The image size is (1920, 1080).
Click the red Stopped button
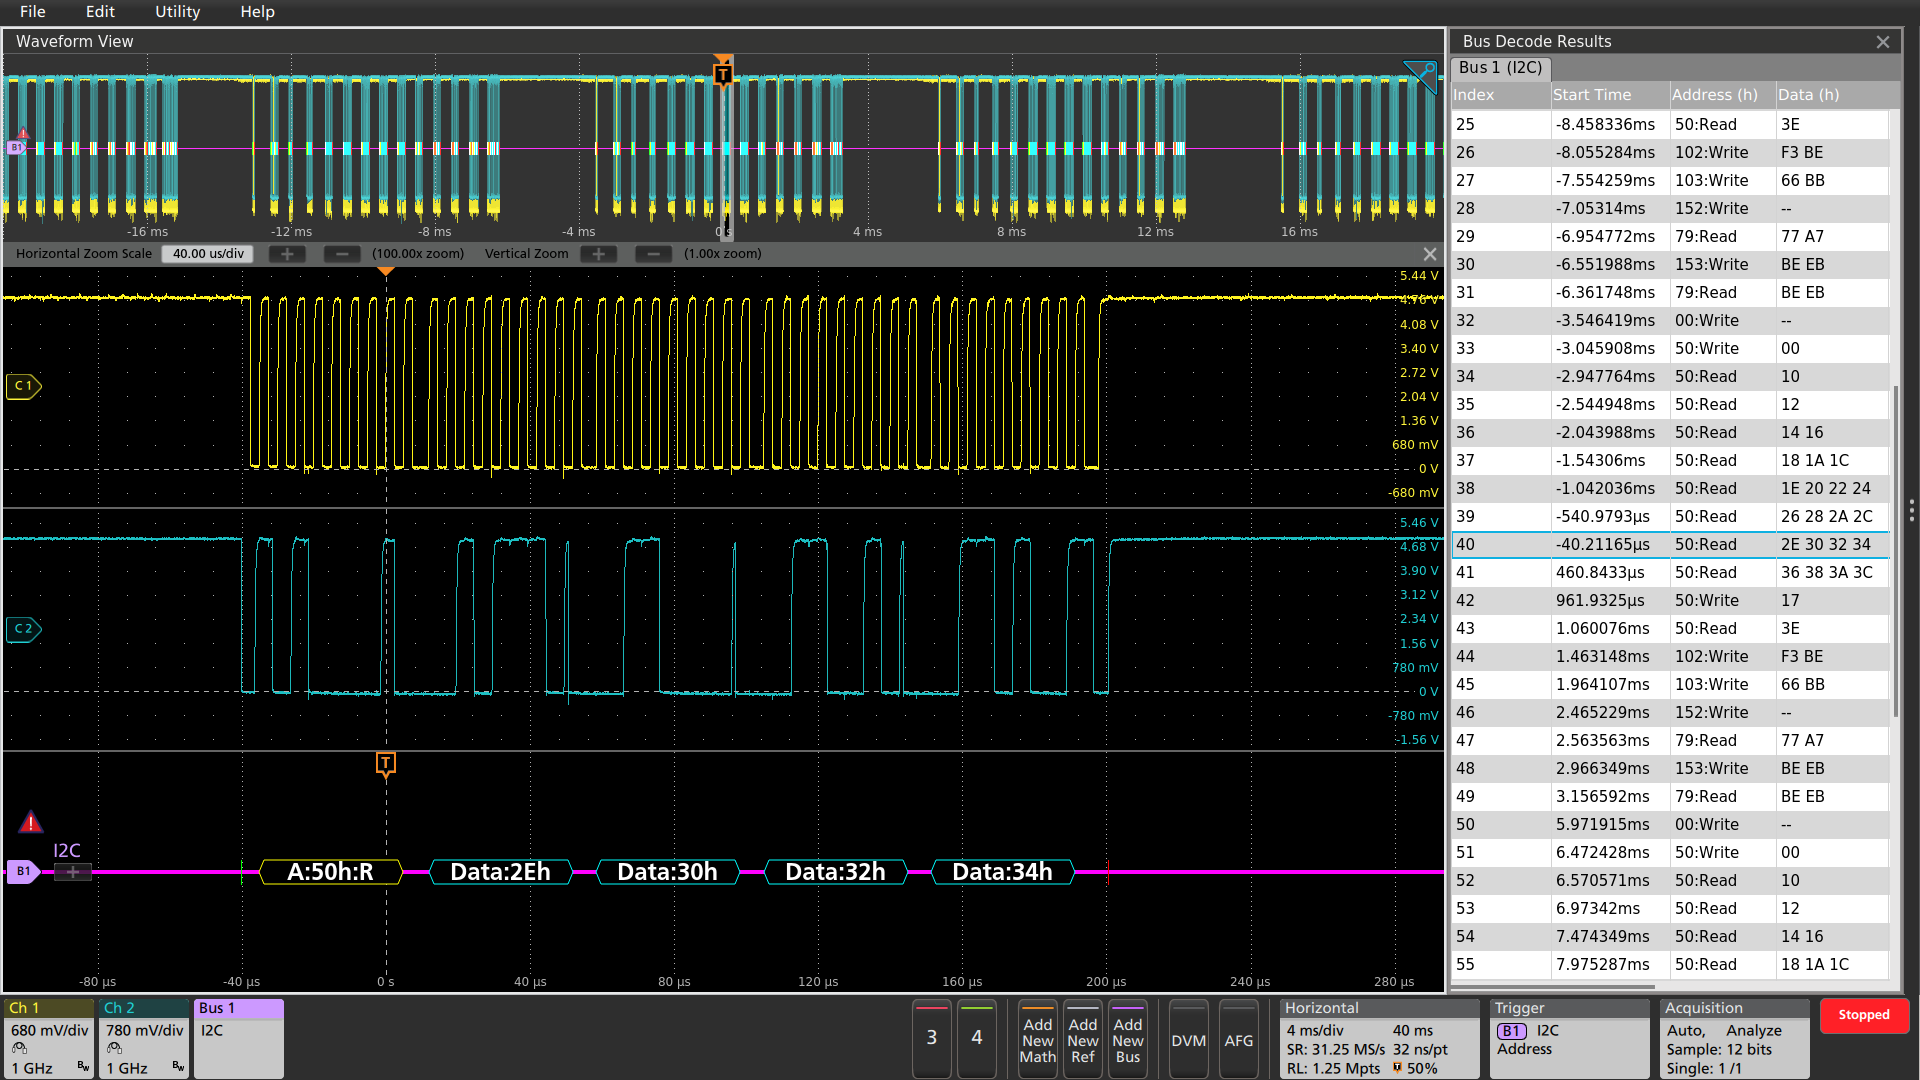[x=1864, y=1015]
